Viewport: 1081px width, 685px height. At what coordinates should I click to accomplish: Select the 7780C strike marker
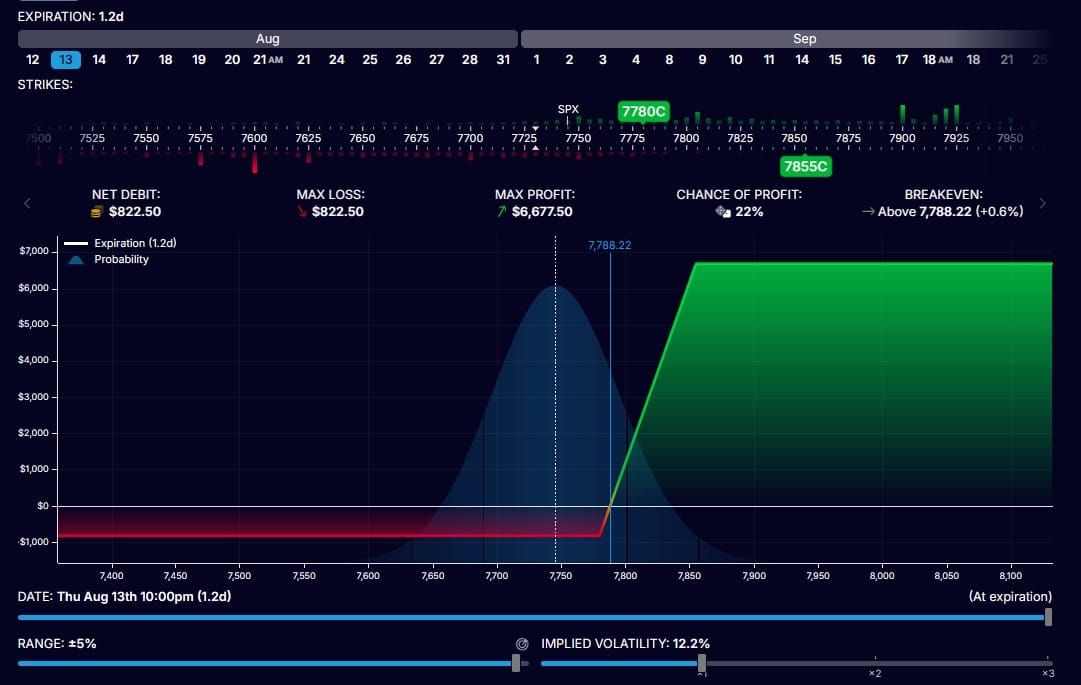(643, 112)
